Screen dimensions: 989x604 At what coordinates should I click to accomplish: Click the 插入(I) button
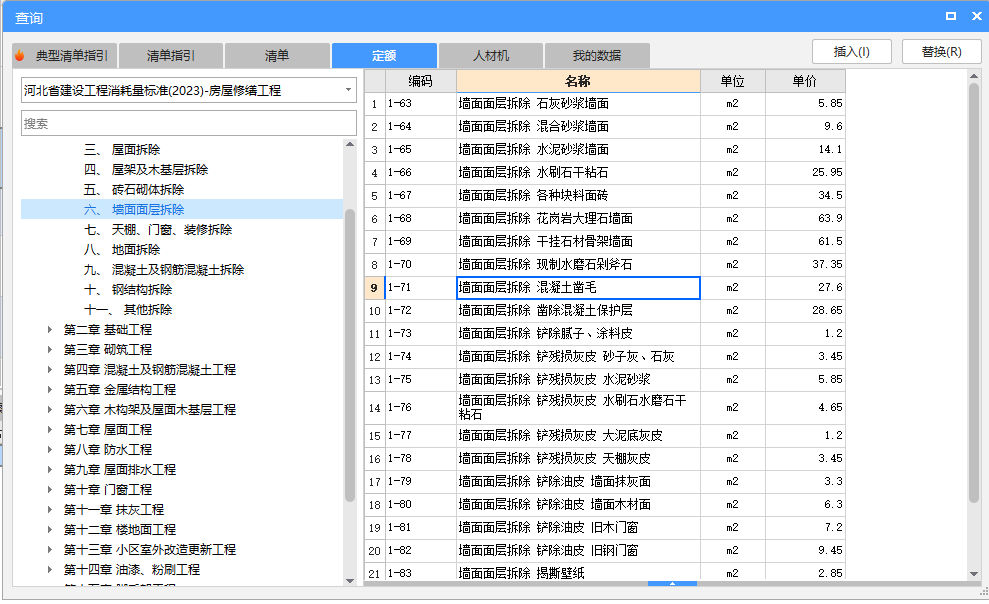(x=851, y=52)
